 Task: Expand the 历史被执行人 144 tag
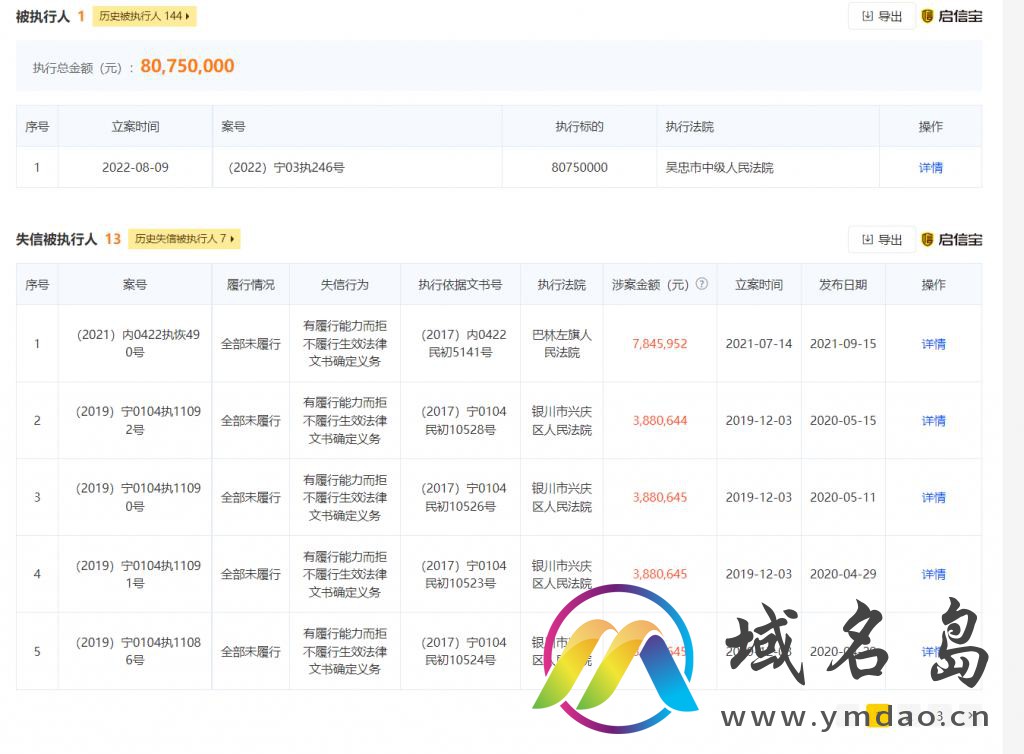(144, 16)
